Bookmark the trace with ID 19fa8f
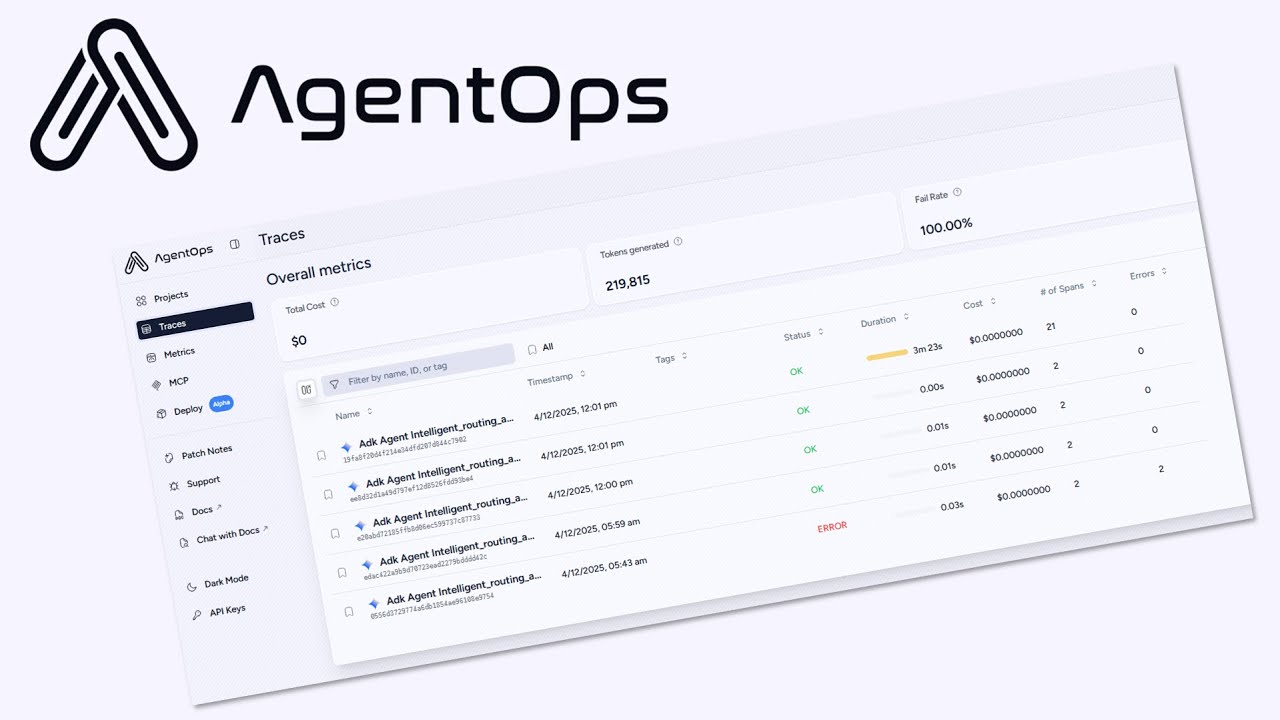Viewport: 1280px width, 720px height. 321,455
